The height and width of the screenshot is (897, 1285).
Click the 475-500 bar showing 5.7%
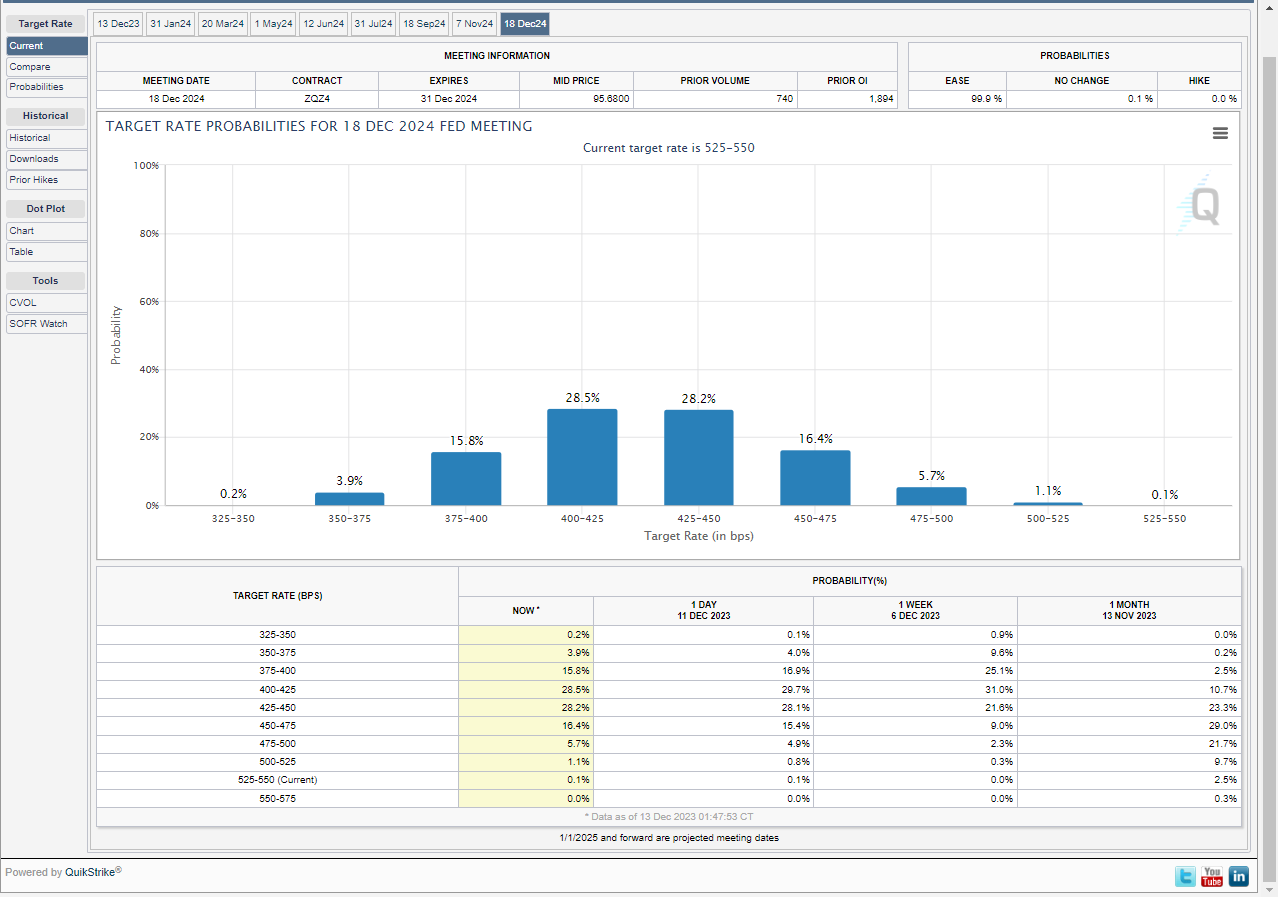[x=932, y=496]
